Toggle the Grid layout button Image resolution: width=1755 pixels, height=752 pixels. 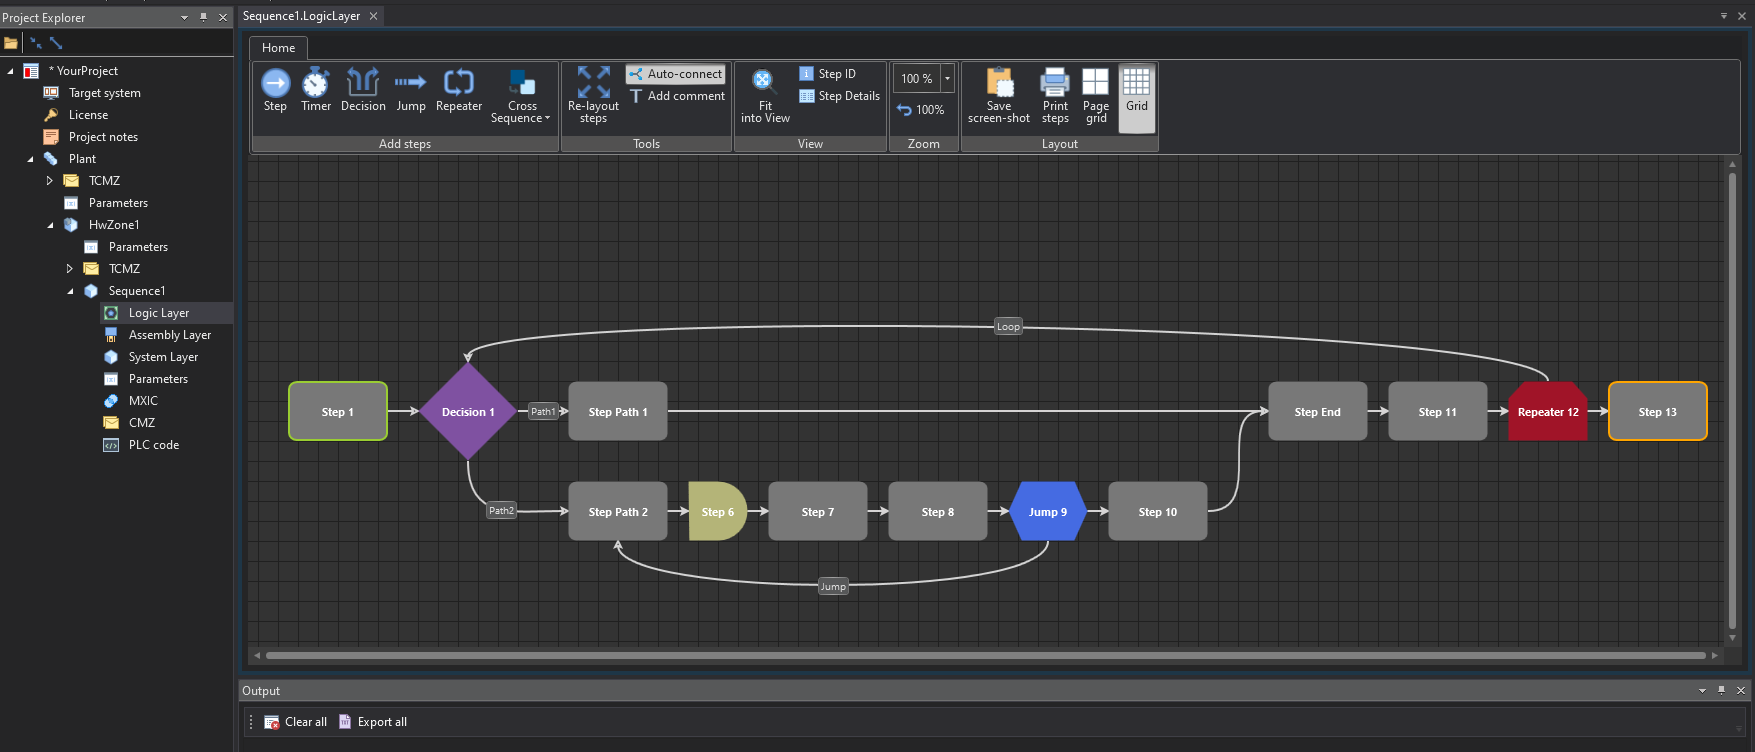pos(1137,98)
